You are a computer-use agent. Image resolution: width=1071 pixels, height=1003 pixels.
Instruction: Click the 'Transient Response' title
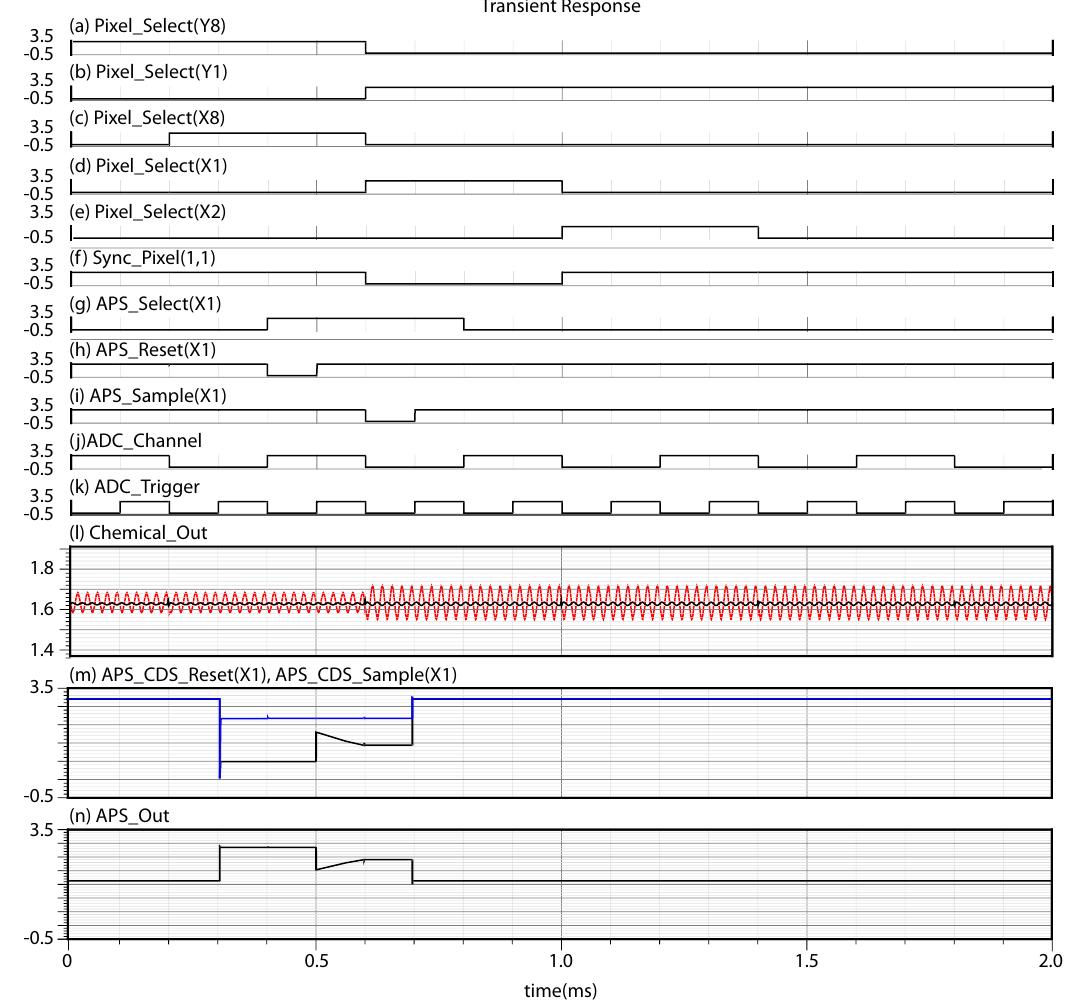point(561,7)
